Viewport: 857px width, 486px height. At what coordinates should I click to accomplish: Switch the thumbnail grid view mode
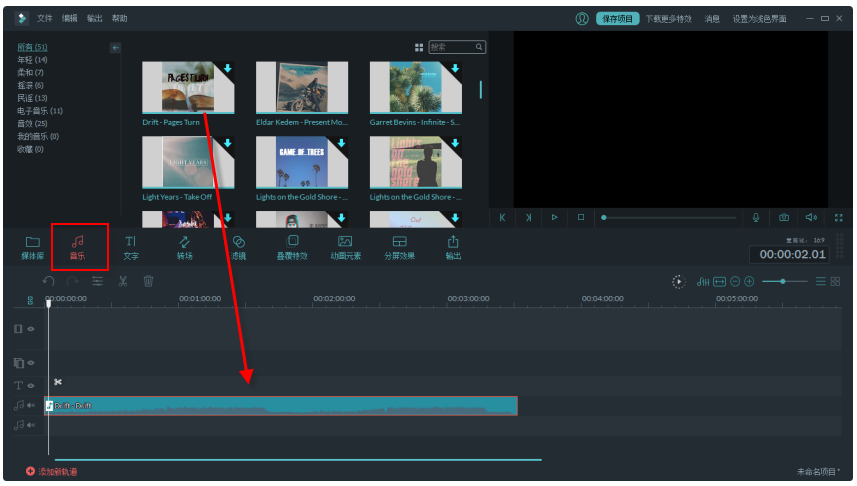tap(419, 47)
